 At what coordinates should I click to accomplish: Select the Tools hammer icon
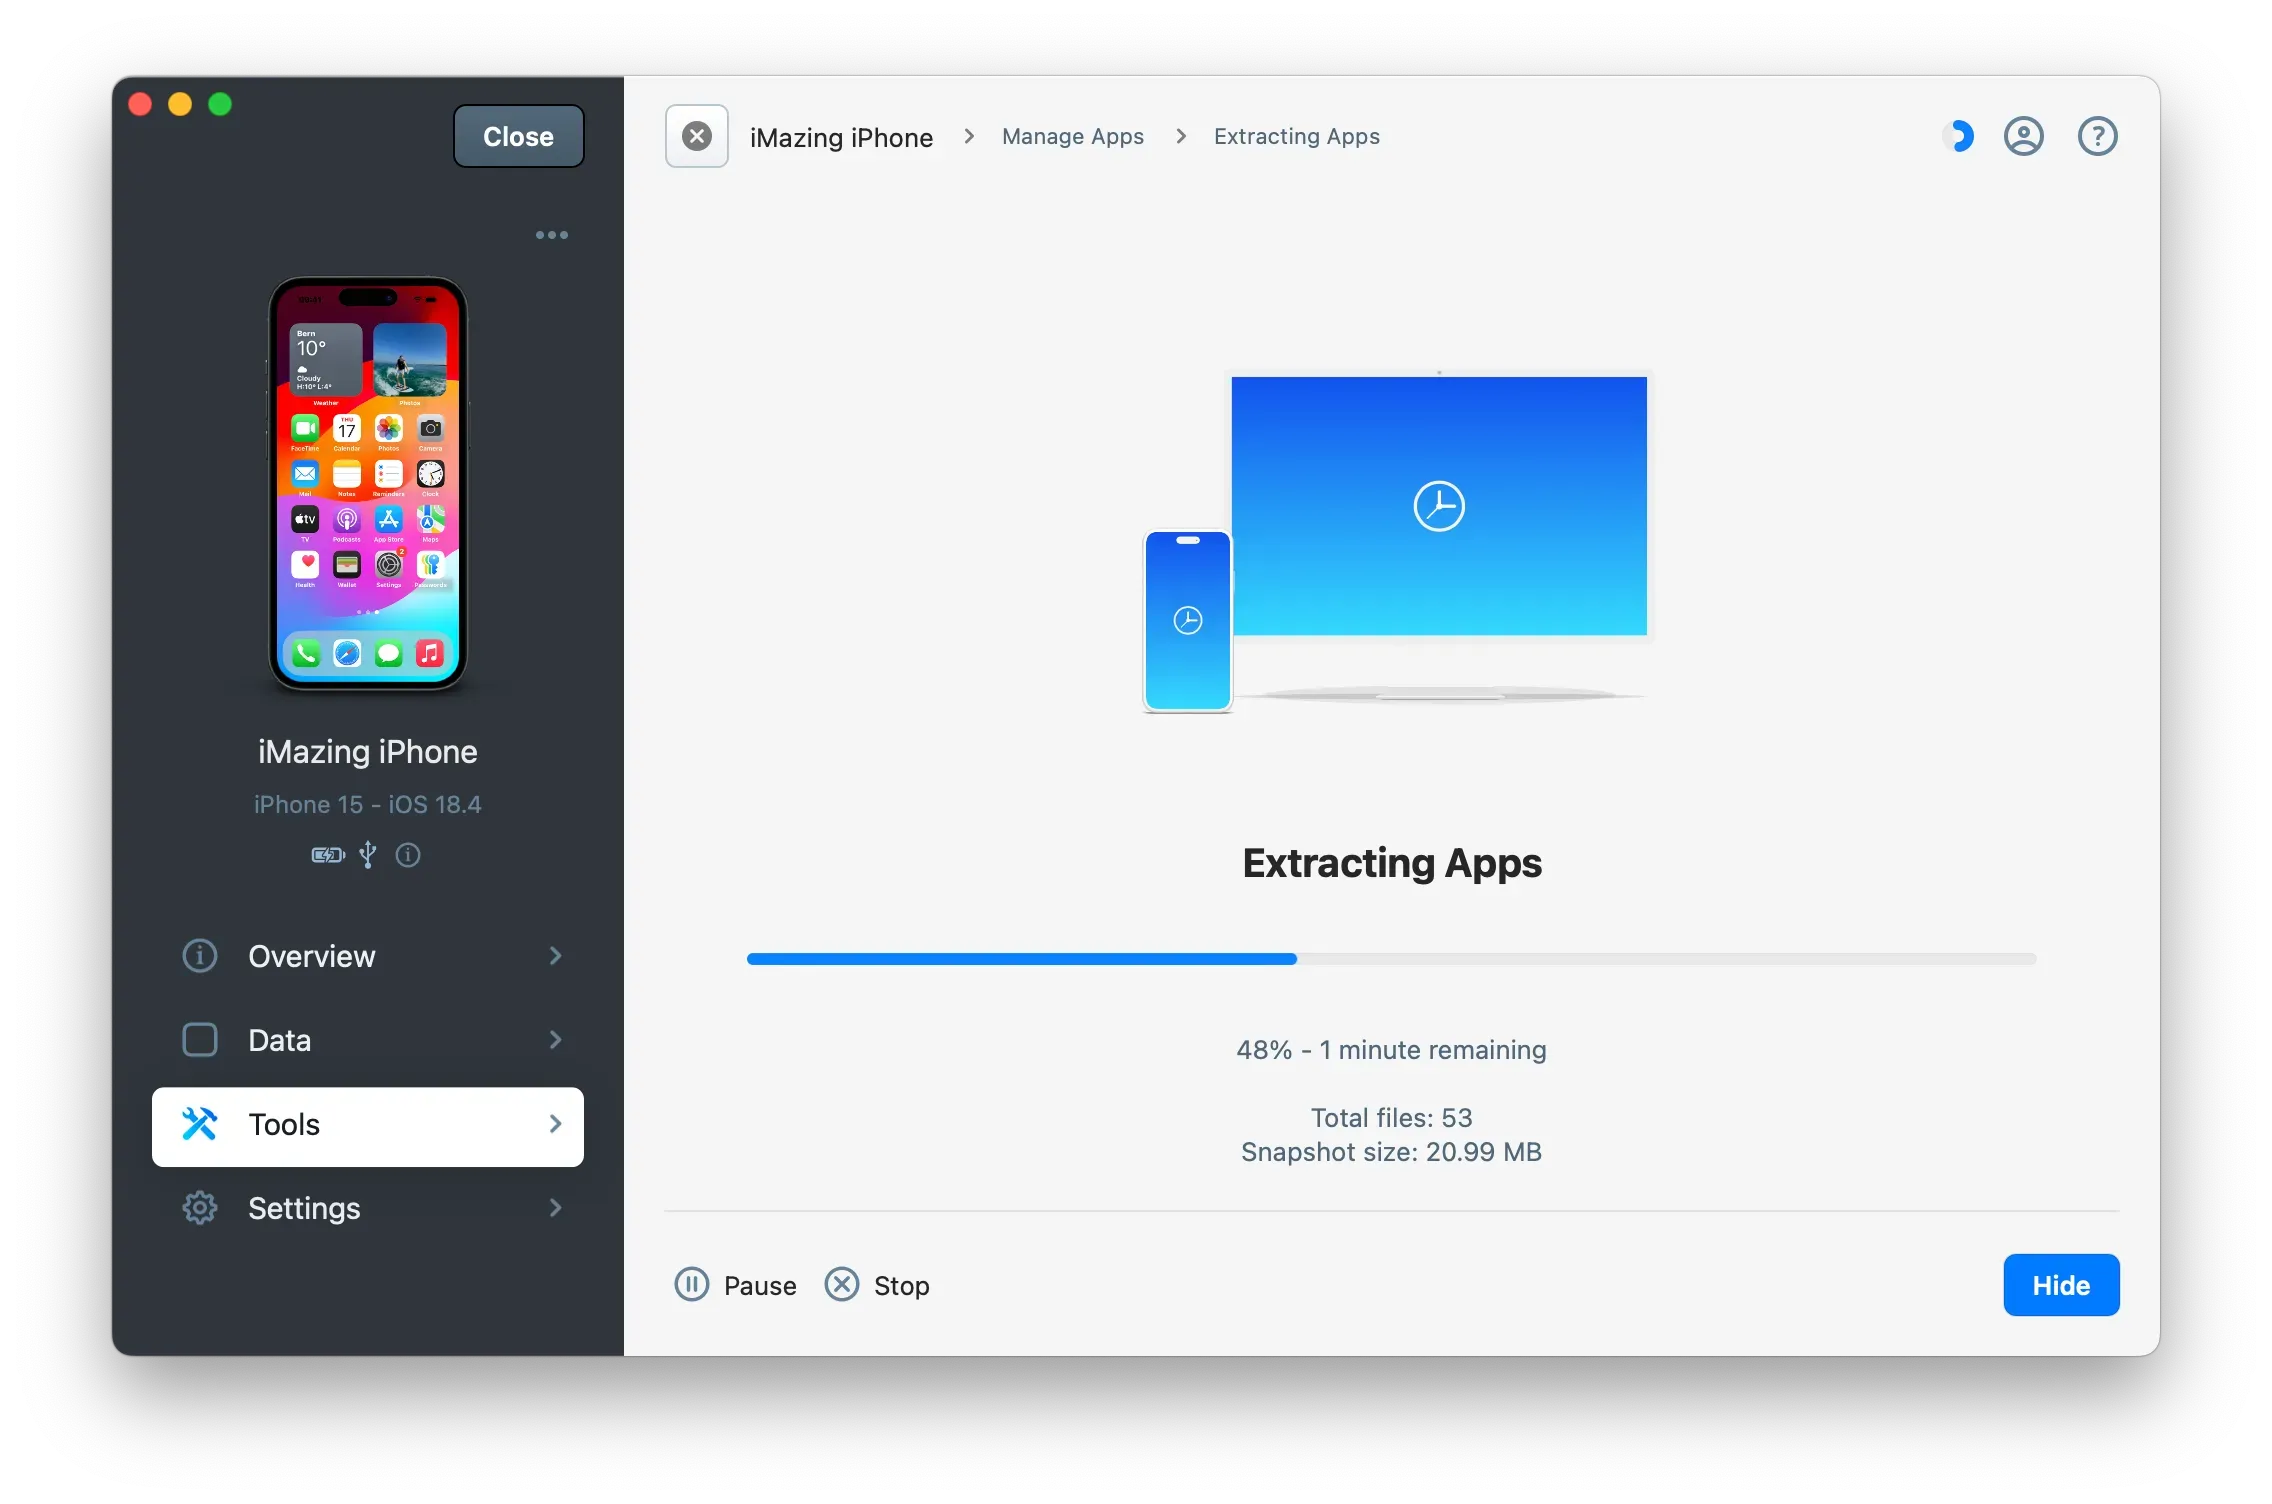click(x=200, y=1124)
